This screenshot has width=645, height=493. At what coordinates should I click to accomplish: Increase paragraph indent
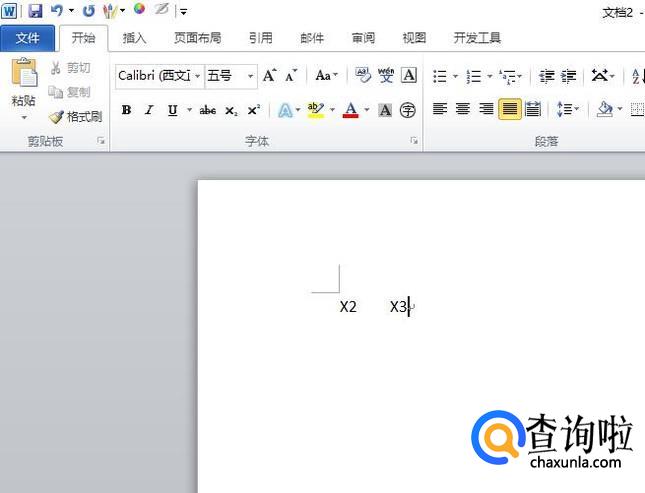click(569, 76)
